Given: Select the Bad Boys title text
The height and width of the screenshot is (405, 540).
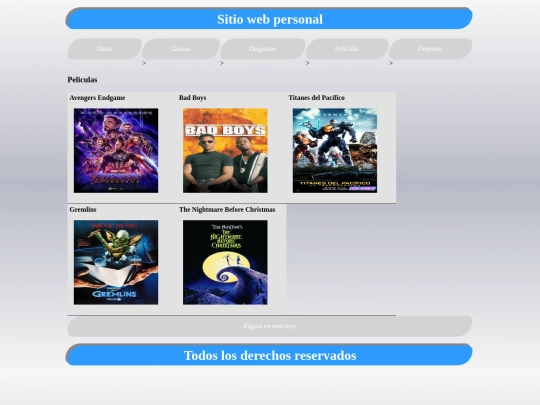Looking at the screenshot, I should (x=193, y=98).
